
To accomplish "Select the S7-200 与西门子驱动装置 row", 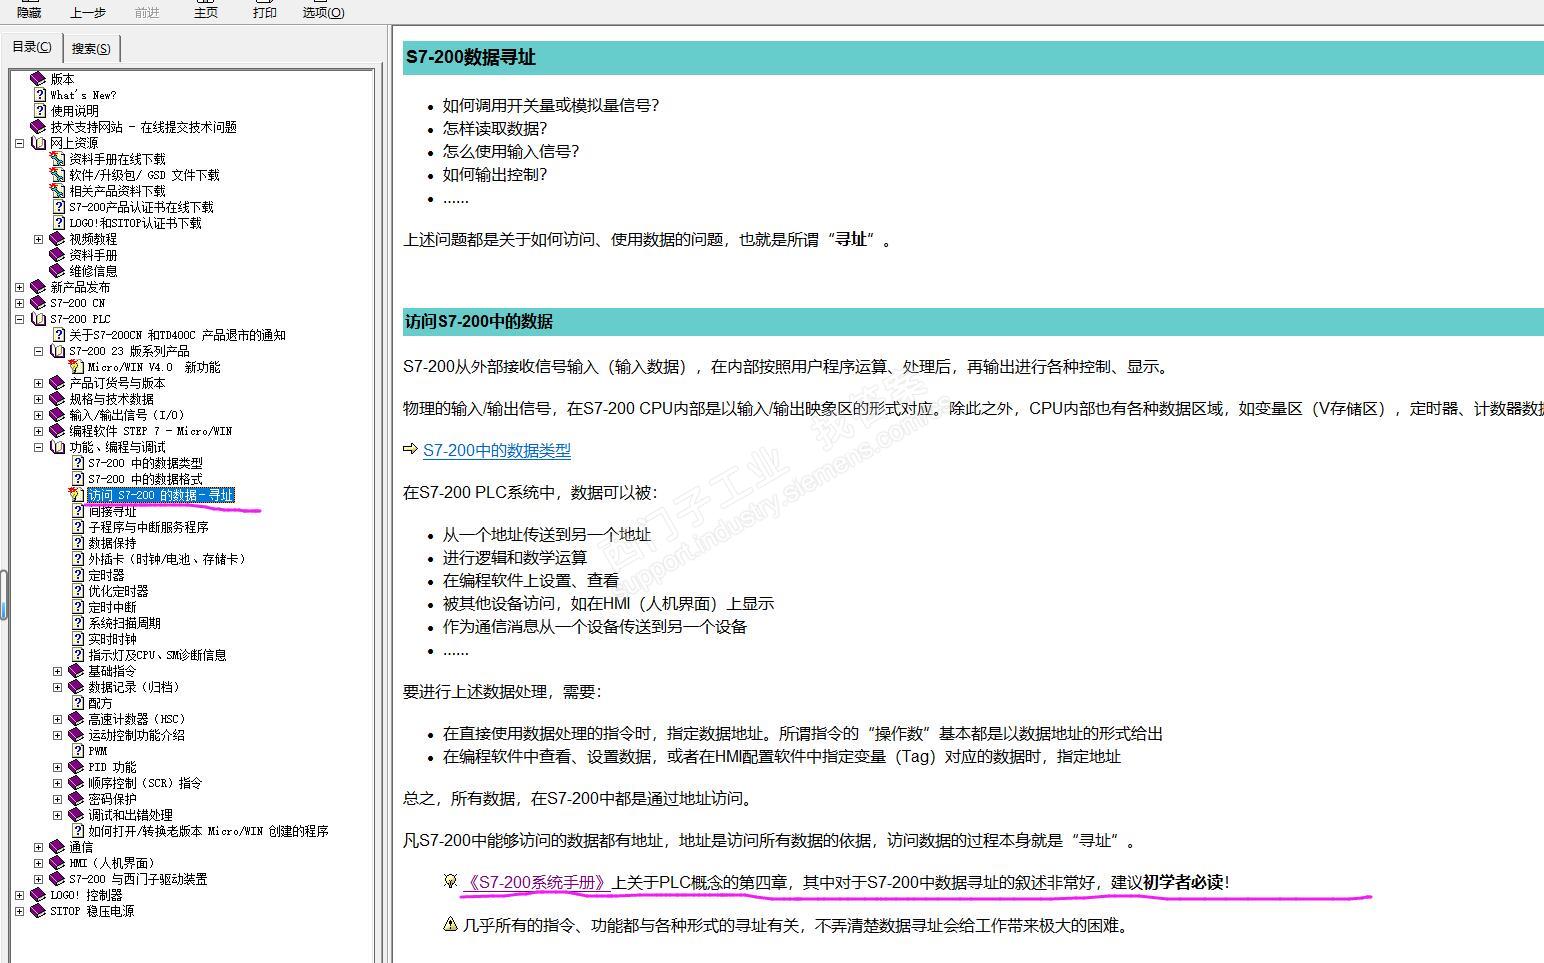I will coord(138,879).
